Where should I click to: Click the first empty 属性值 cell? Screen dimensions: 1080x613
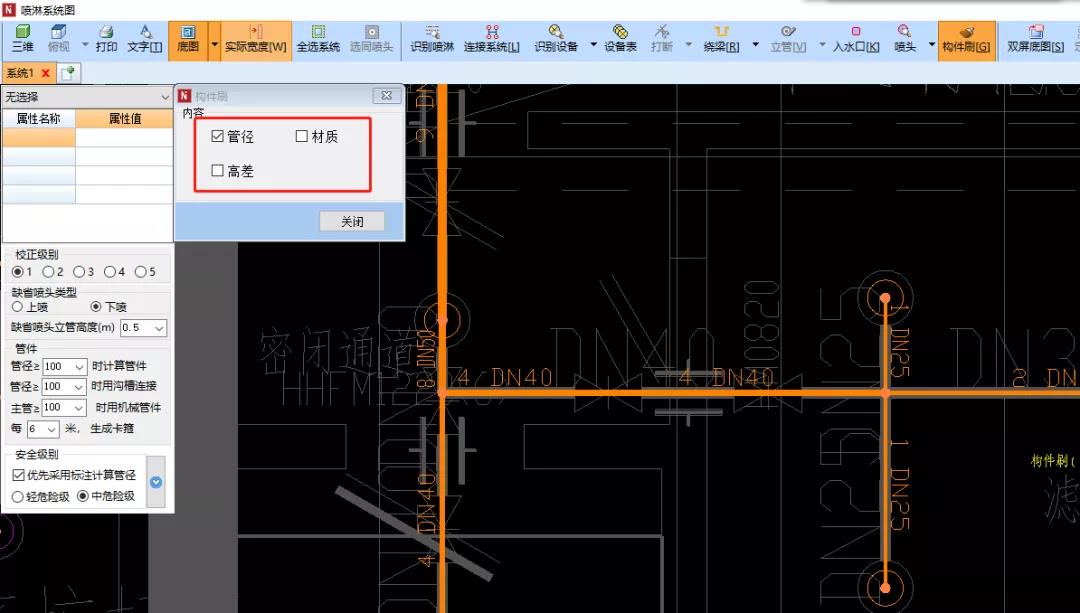pos(124,137)
